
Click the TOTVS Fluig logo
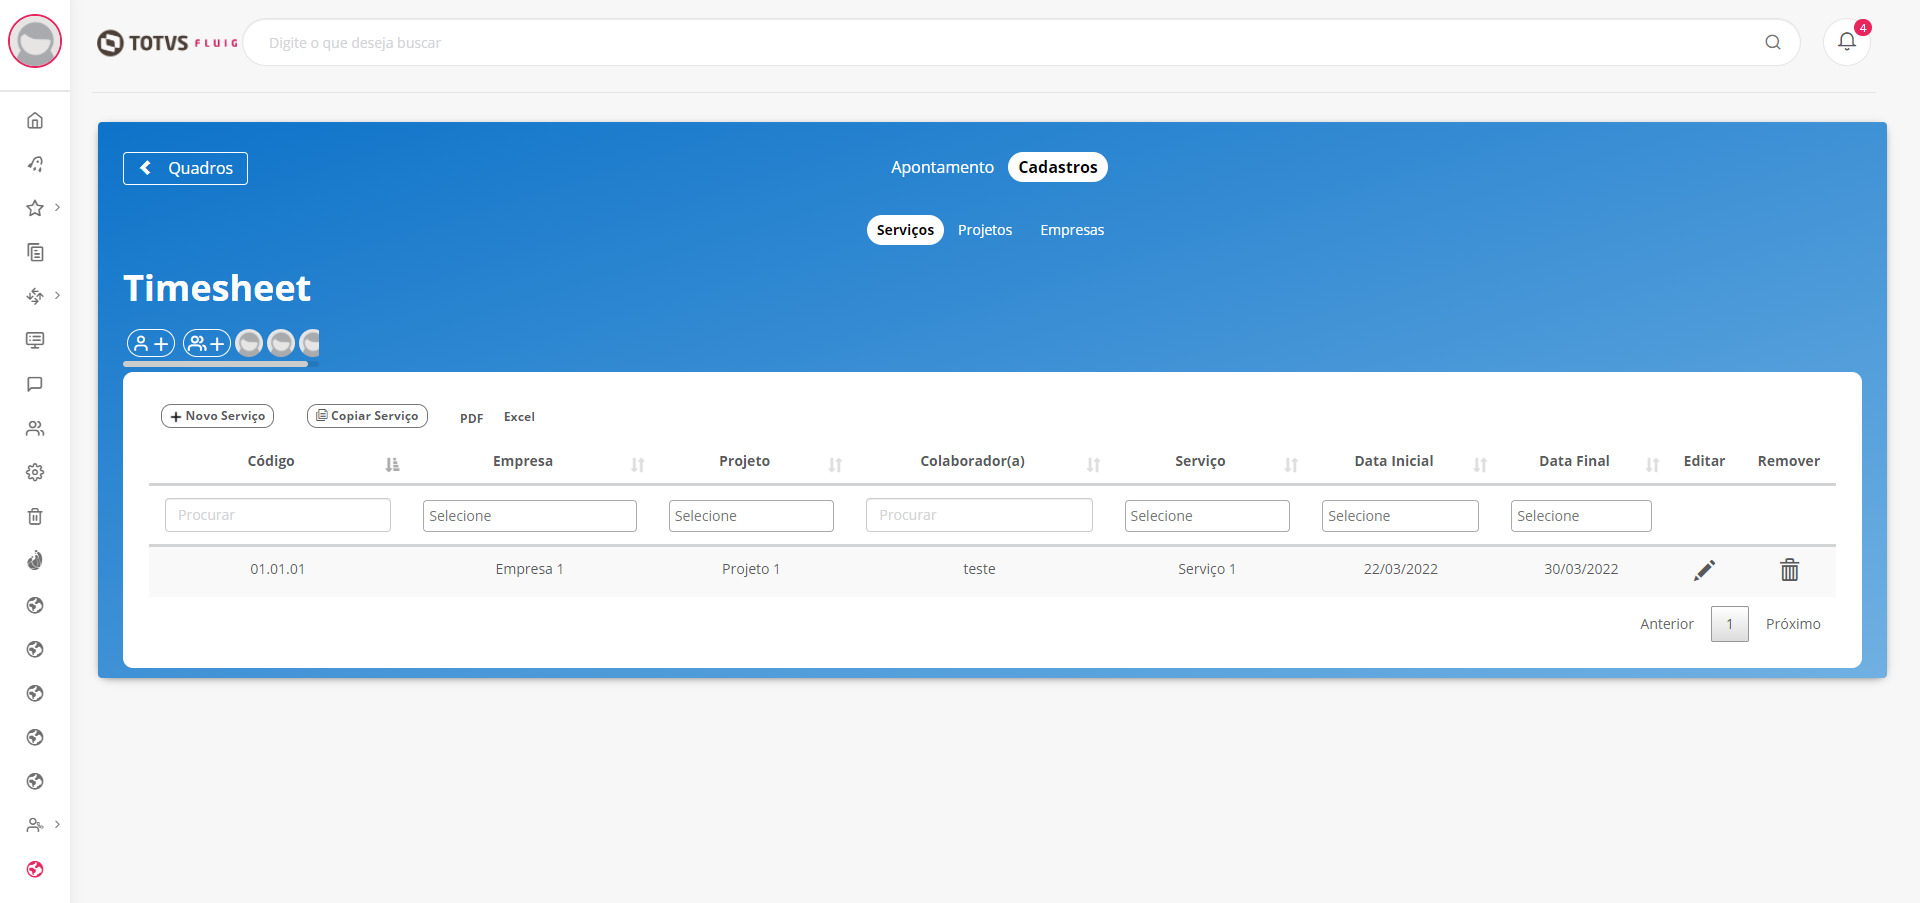point(167,43)
